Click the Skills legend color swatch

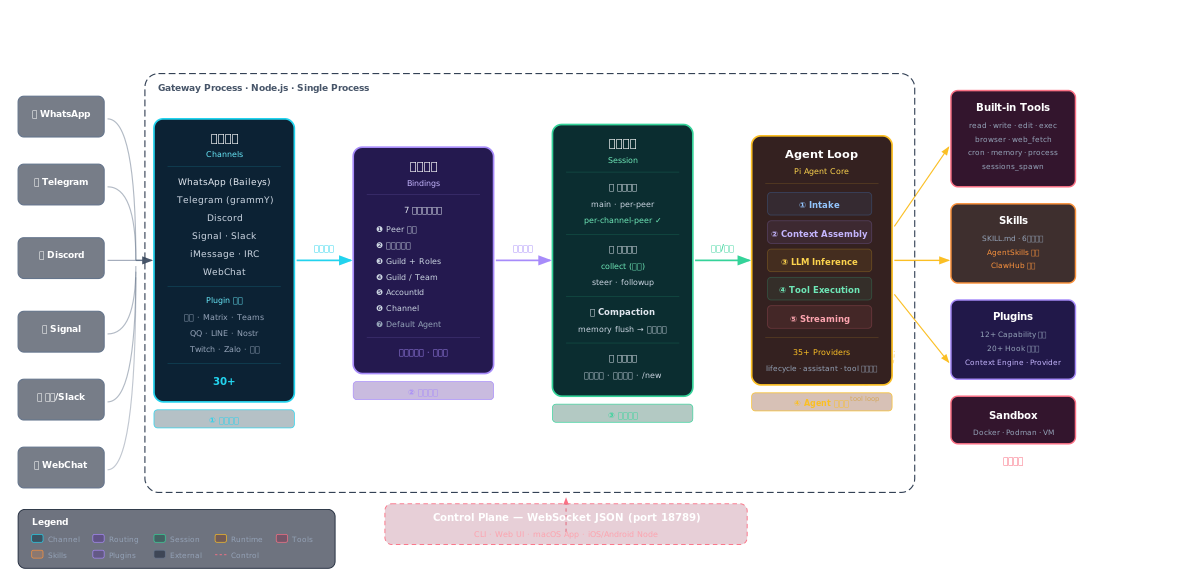(37, 554)
